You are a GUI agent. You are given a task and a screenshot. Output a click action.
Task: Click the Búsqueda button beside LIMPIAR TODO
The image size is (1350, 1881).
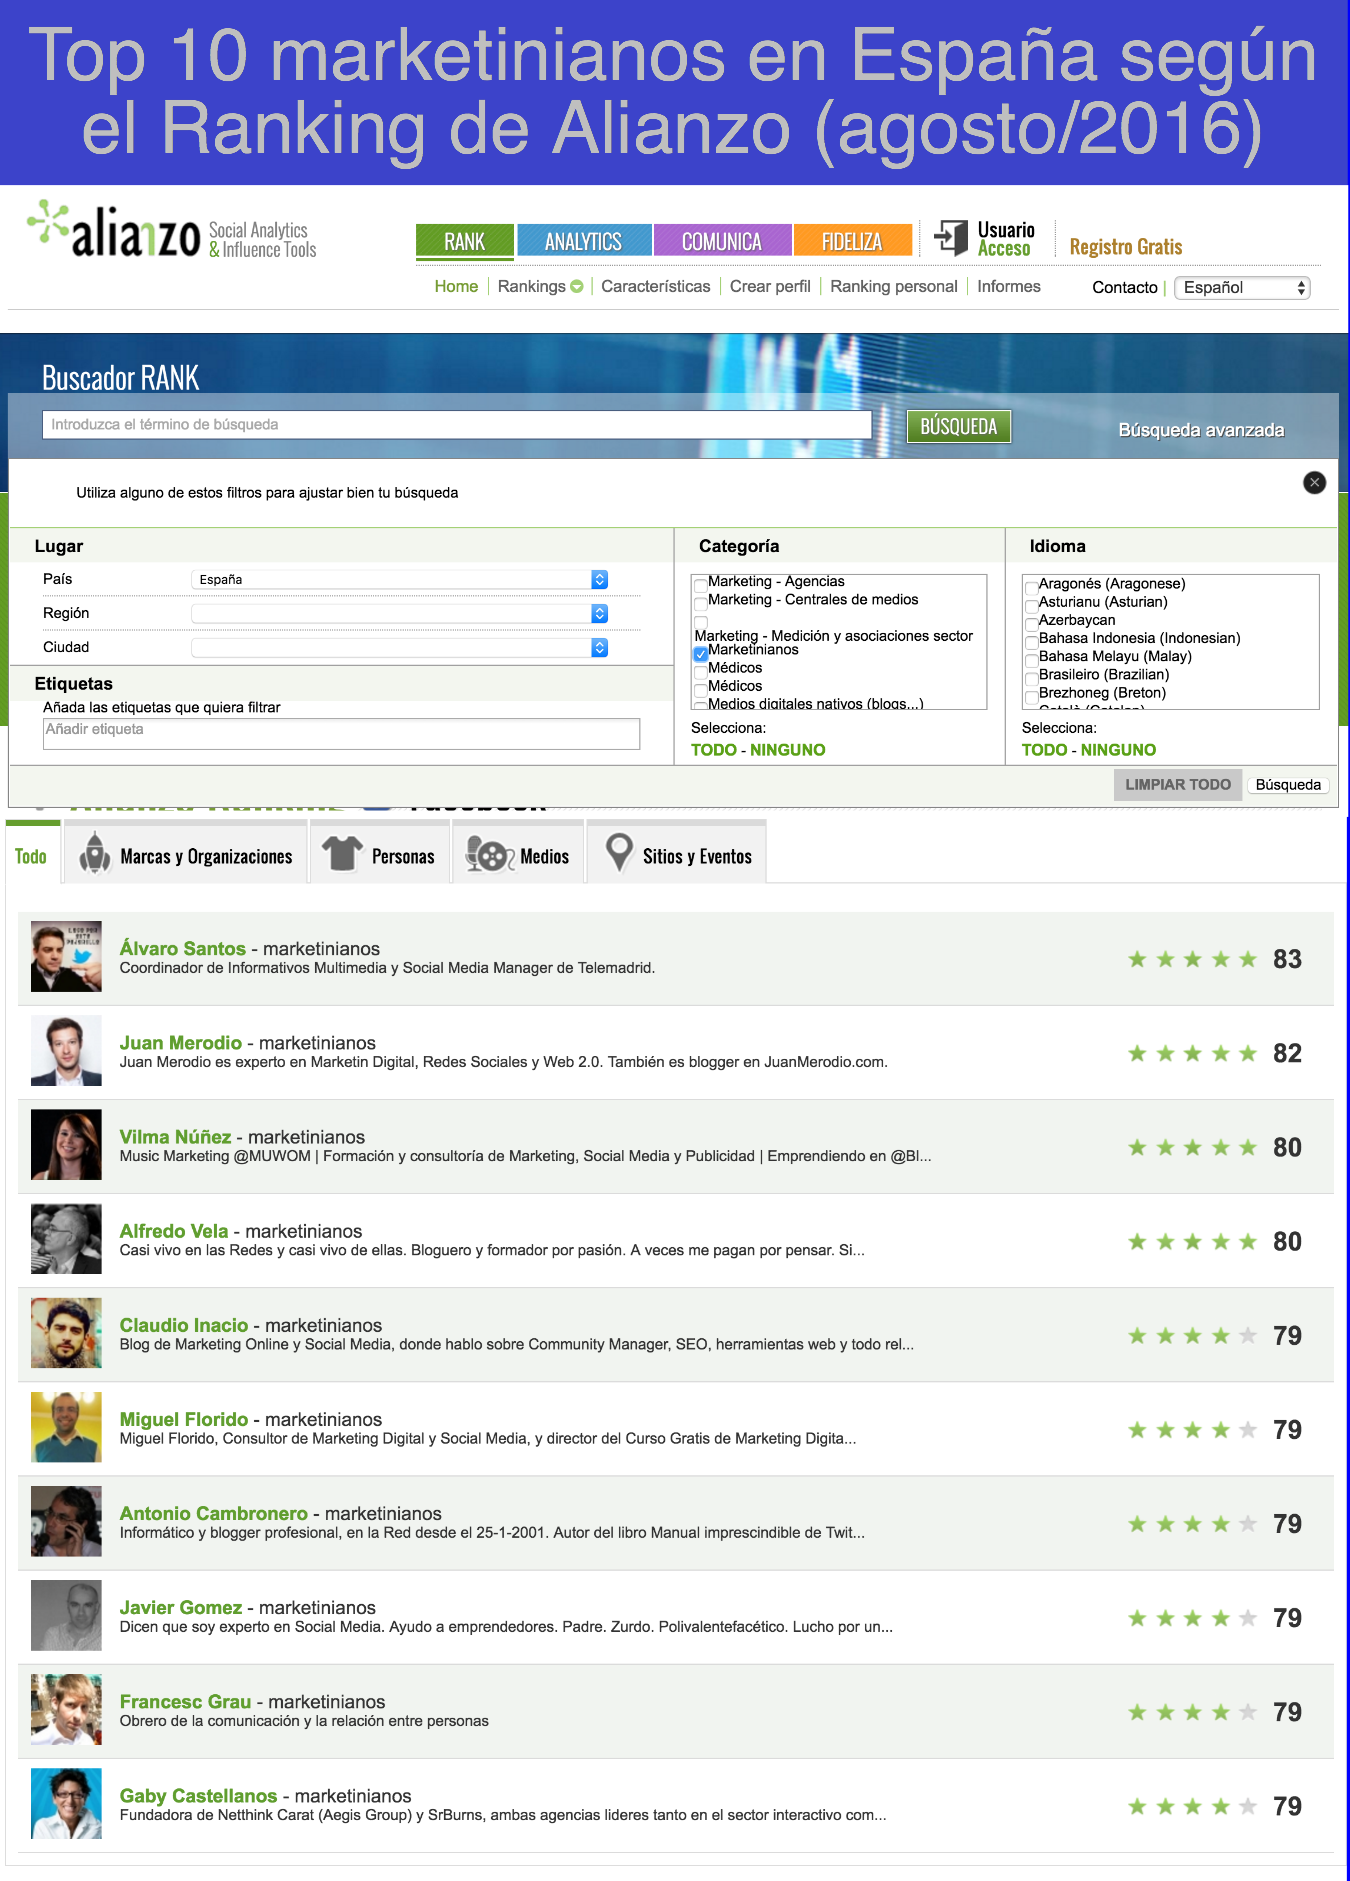coord(1288,785)
